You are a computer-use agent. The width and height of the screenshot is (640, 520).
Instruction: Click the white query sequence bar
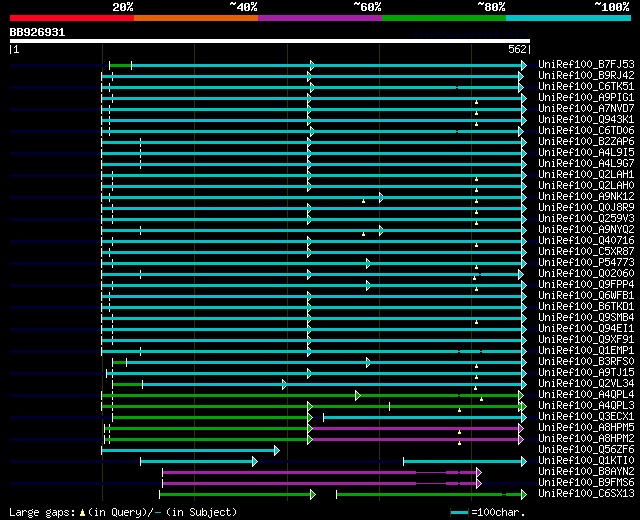pos(270,41)
